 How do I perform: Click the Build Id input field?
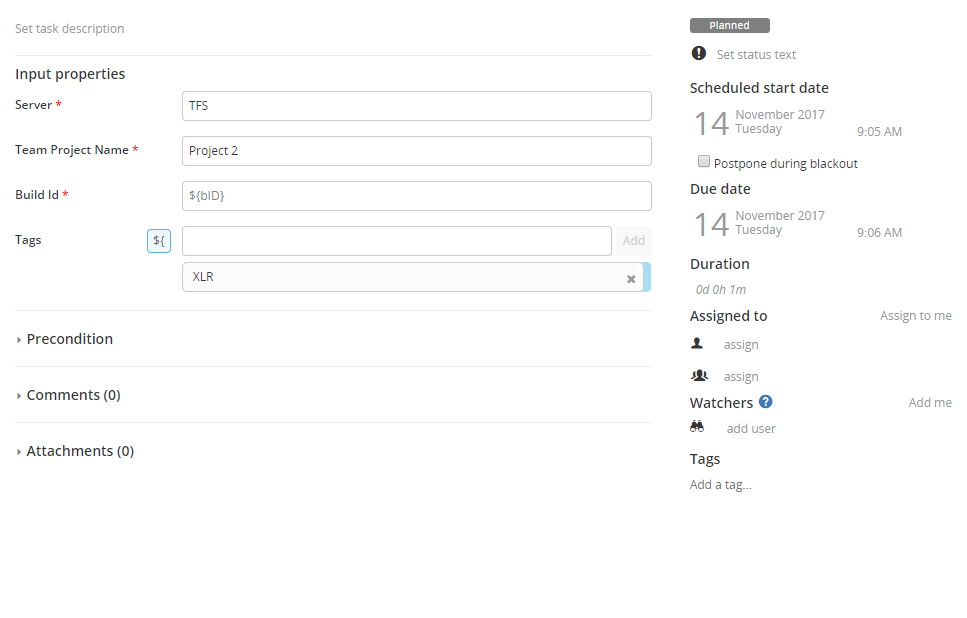coord(416,196)
